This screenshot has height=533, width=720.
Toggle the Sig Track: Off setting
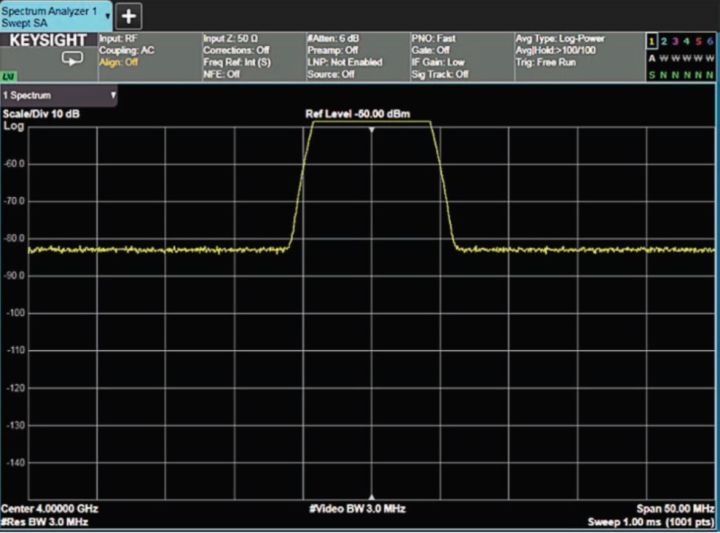click(440, 74)
